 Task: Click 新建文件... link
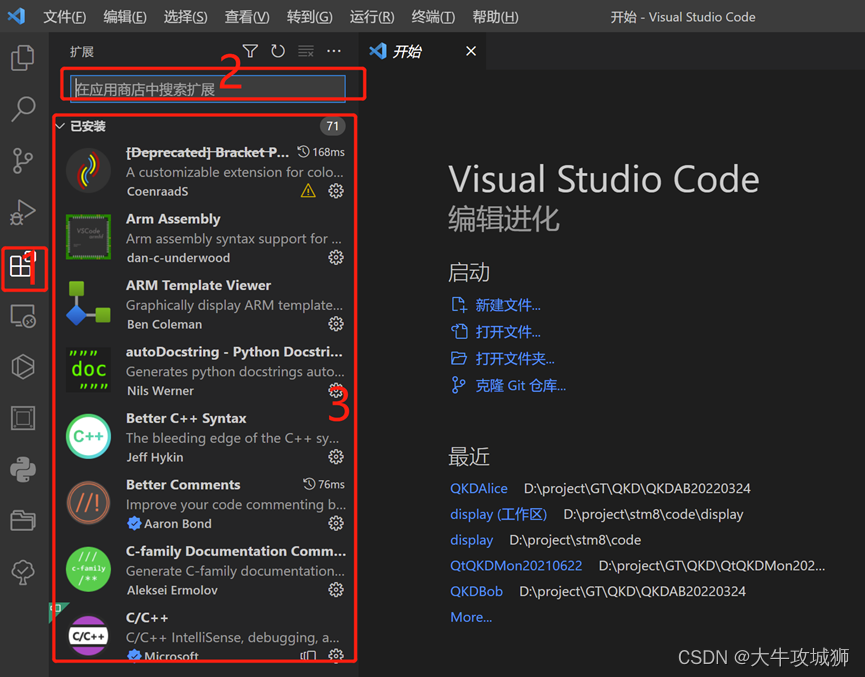click(508, 305)
